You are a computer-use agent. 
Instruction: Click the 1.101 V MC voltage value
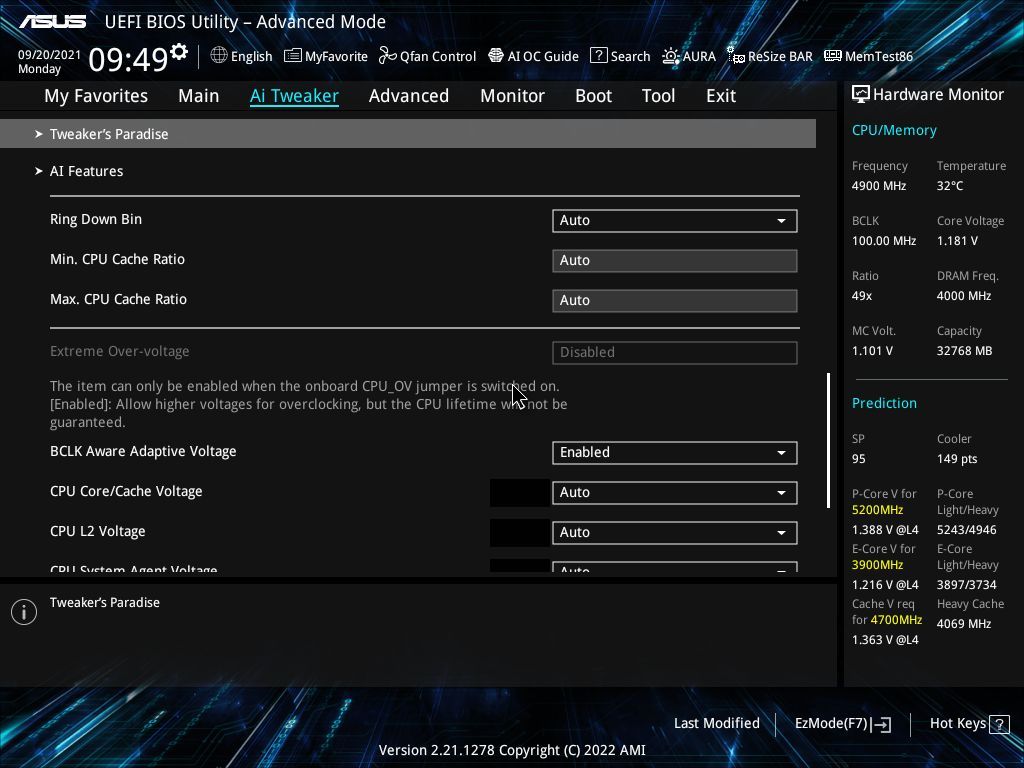872,351
